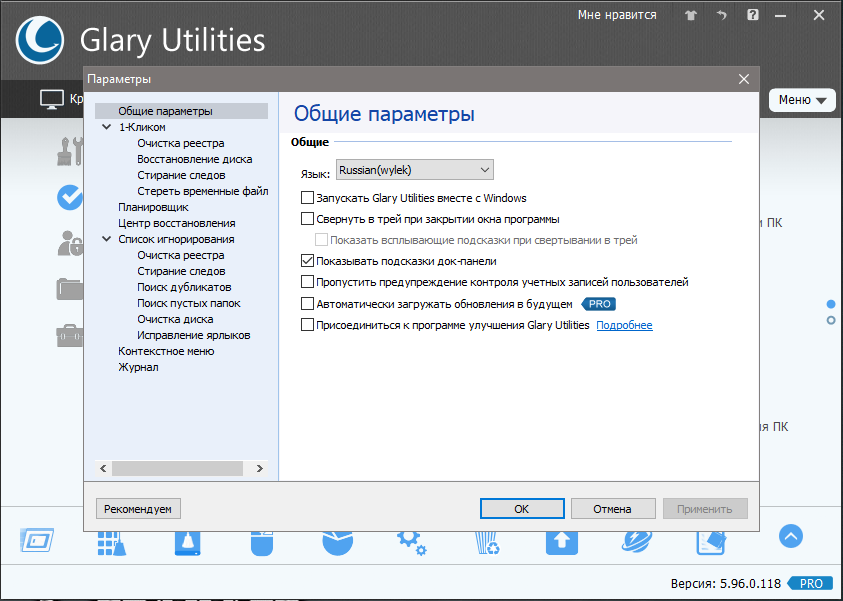Click the user with padlock sidebar icon
Screen dimensions: 843x601
click(70, 243)
